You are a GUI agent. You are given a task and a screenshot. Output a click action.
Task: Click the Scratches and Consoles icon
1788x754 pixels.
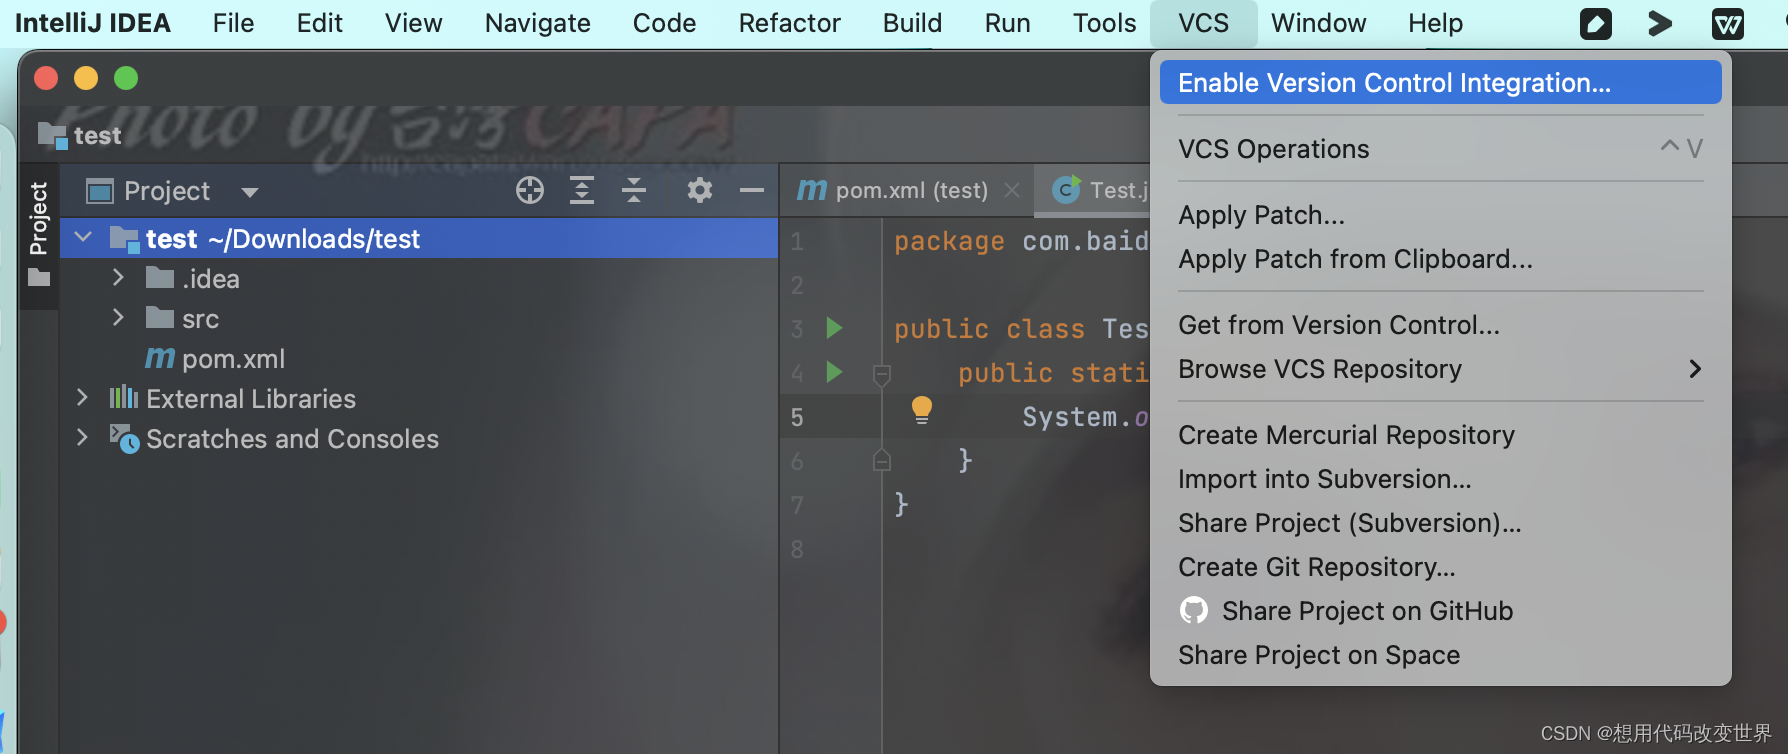[124, 438]
